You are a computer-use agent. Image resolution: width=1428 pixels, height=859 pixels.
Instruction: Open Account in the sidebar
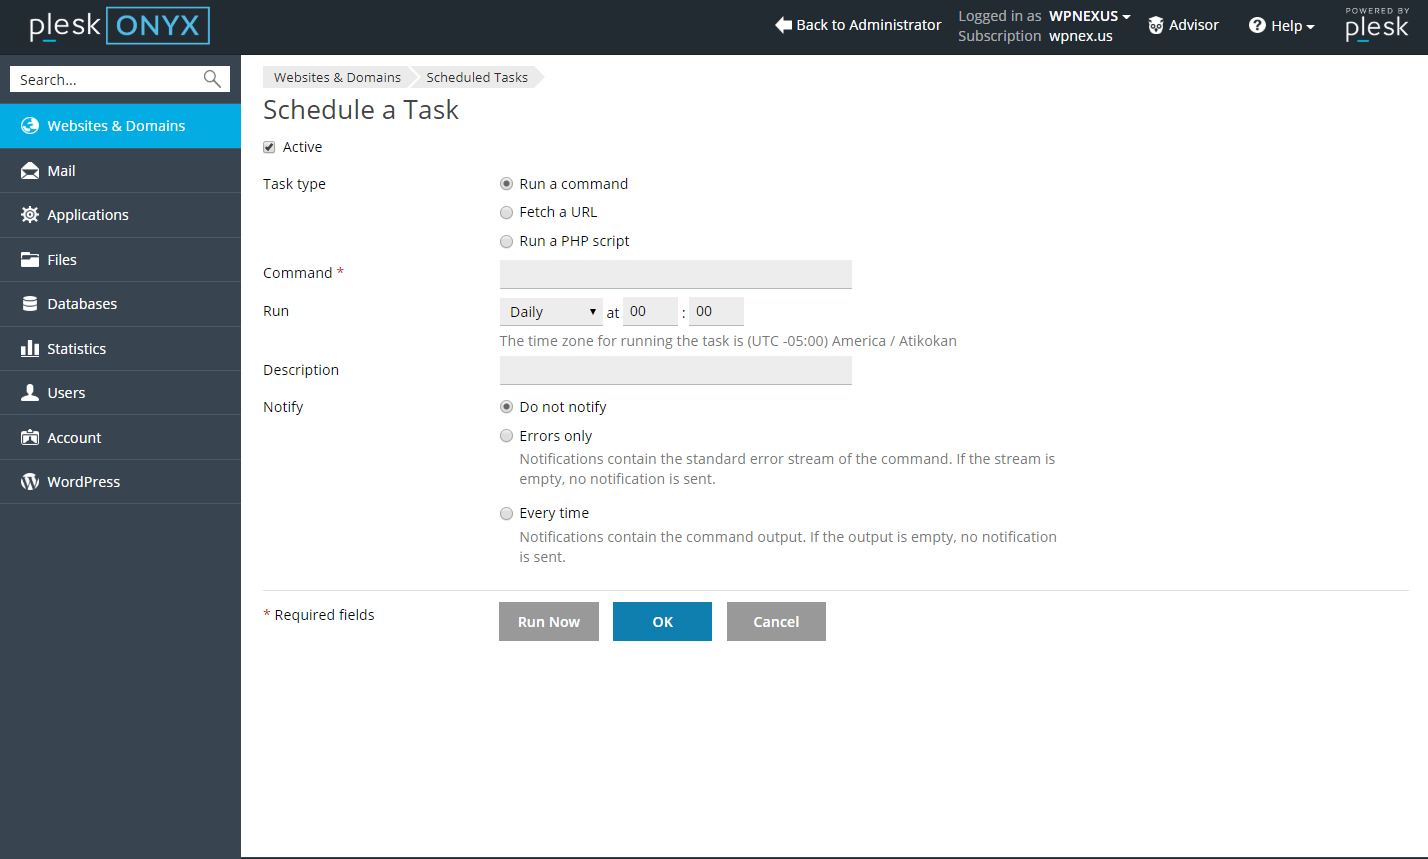pyautogui.click(x=120, y=438)
